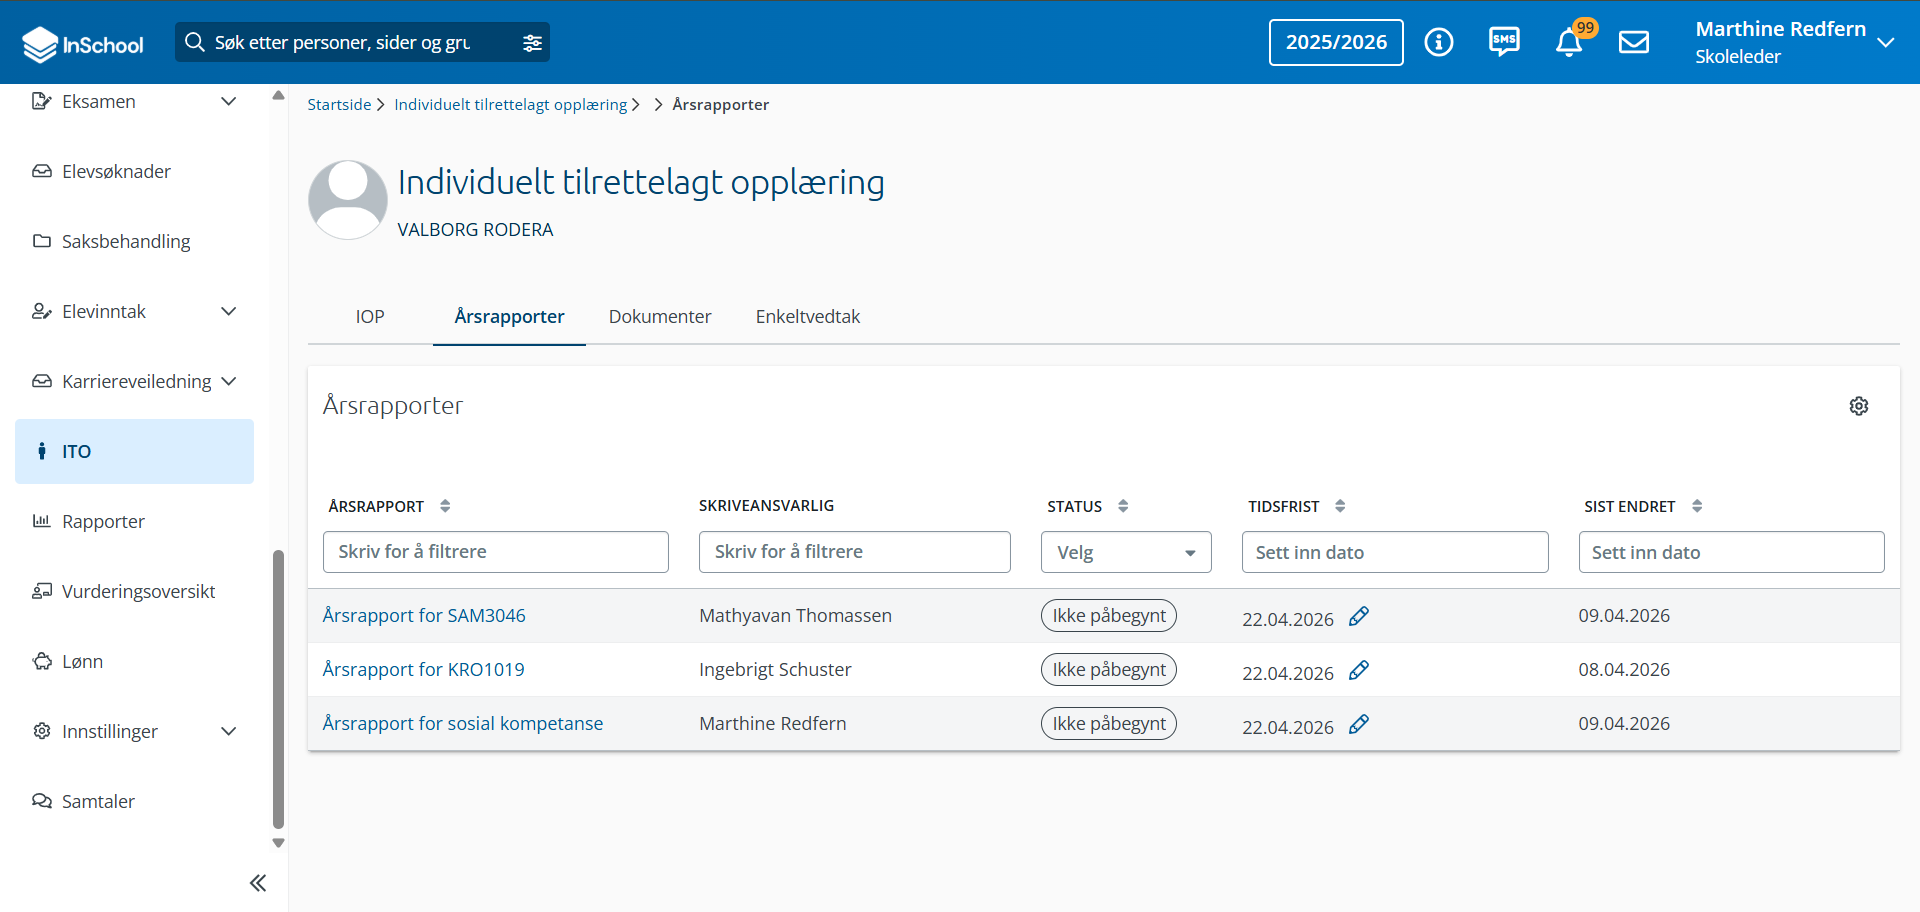Click the information icon in header

point(1438,42)
